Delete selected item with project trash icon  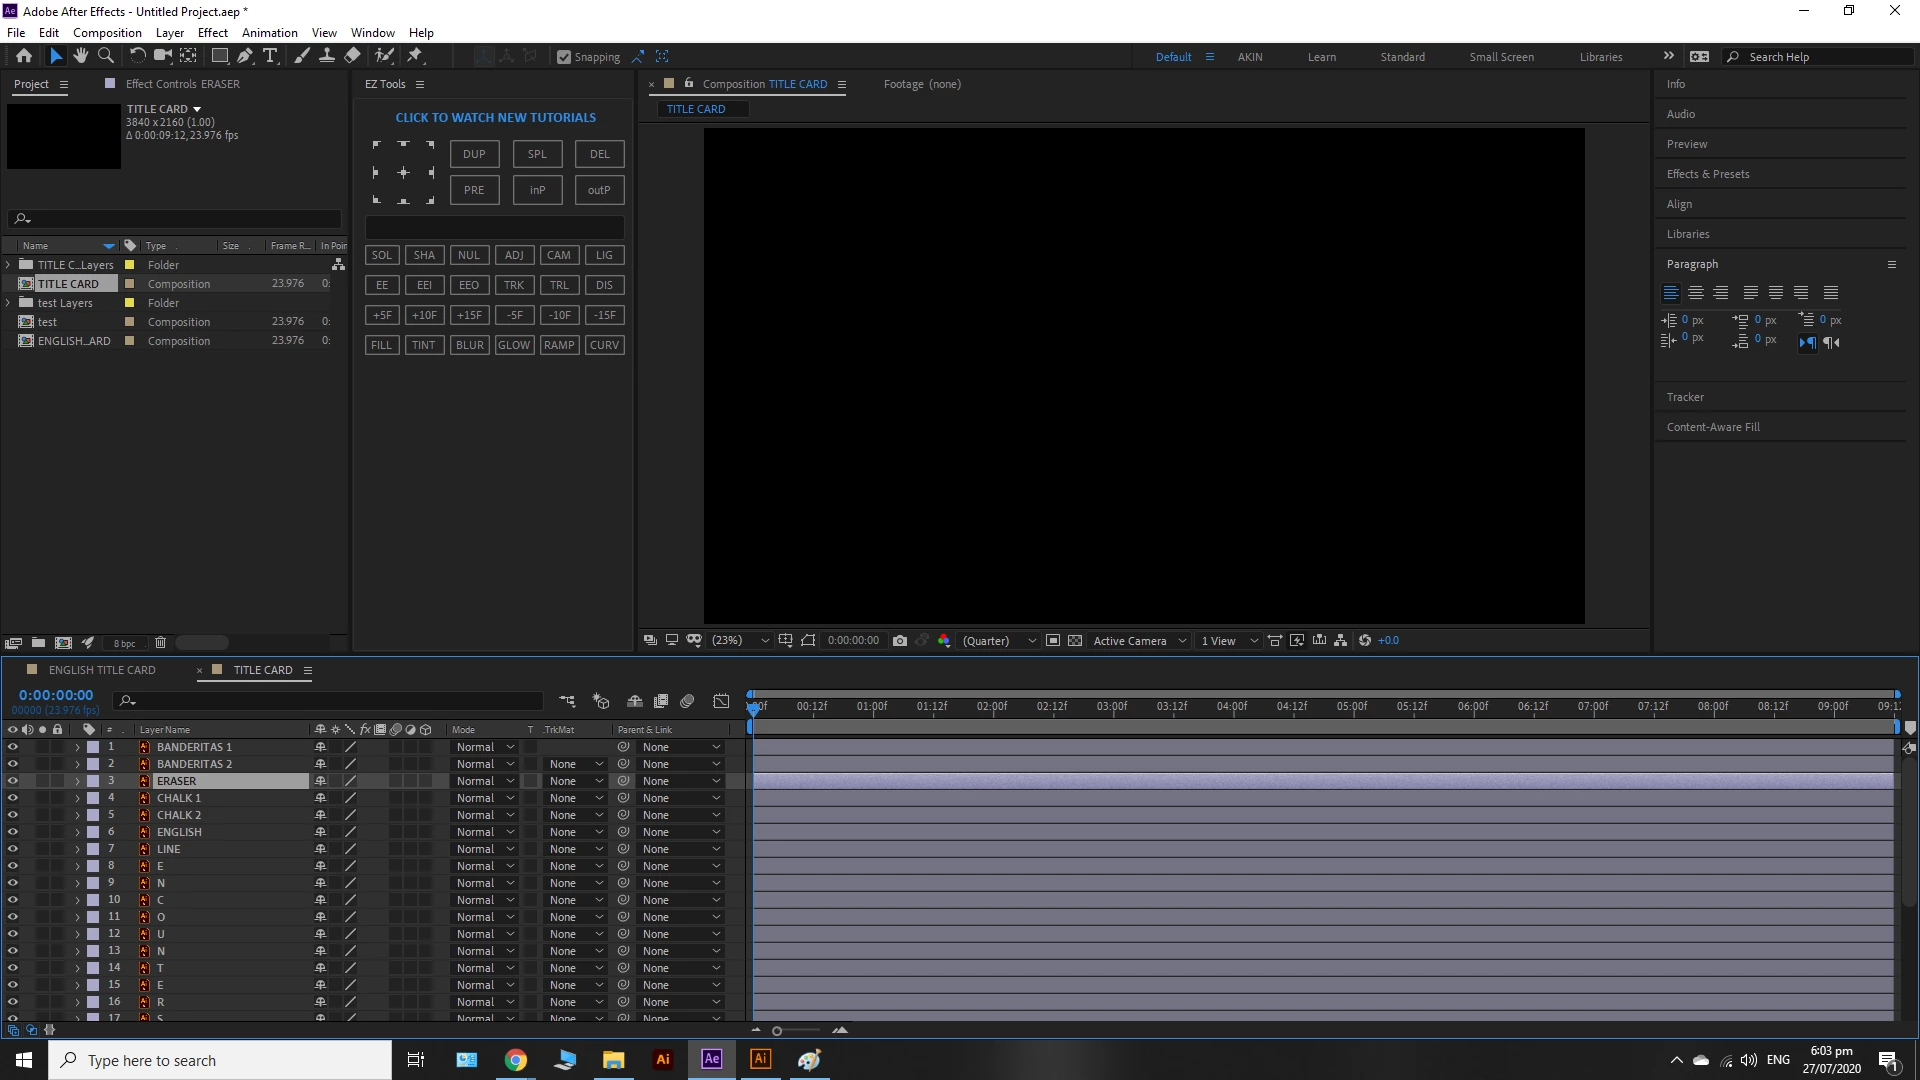(160, 643)
